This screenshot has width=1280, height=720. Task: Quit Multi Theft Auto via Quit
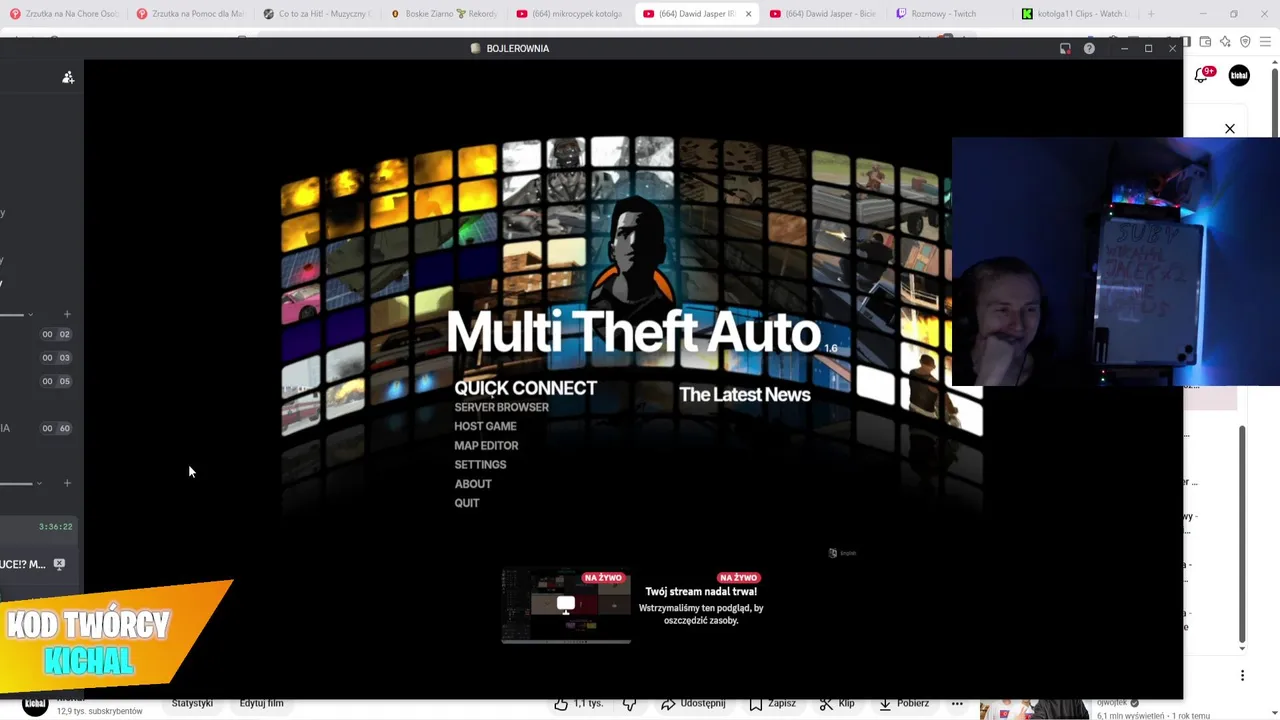pyautogui.click(x=467, y=502)
